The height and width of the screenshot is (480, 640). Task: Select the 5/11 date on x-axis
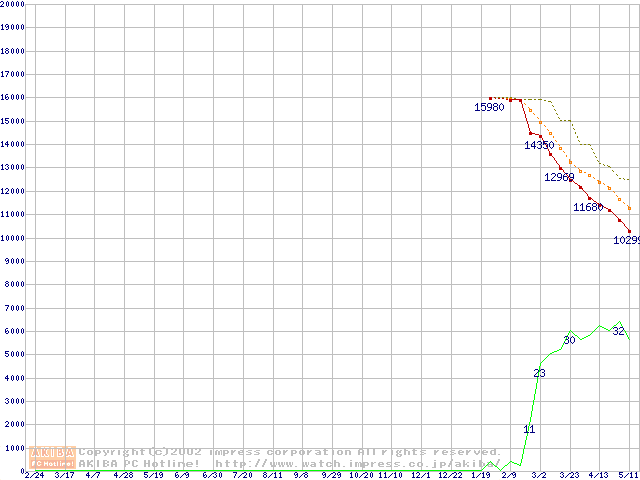(627, 475)
